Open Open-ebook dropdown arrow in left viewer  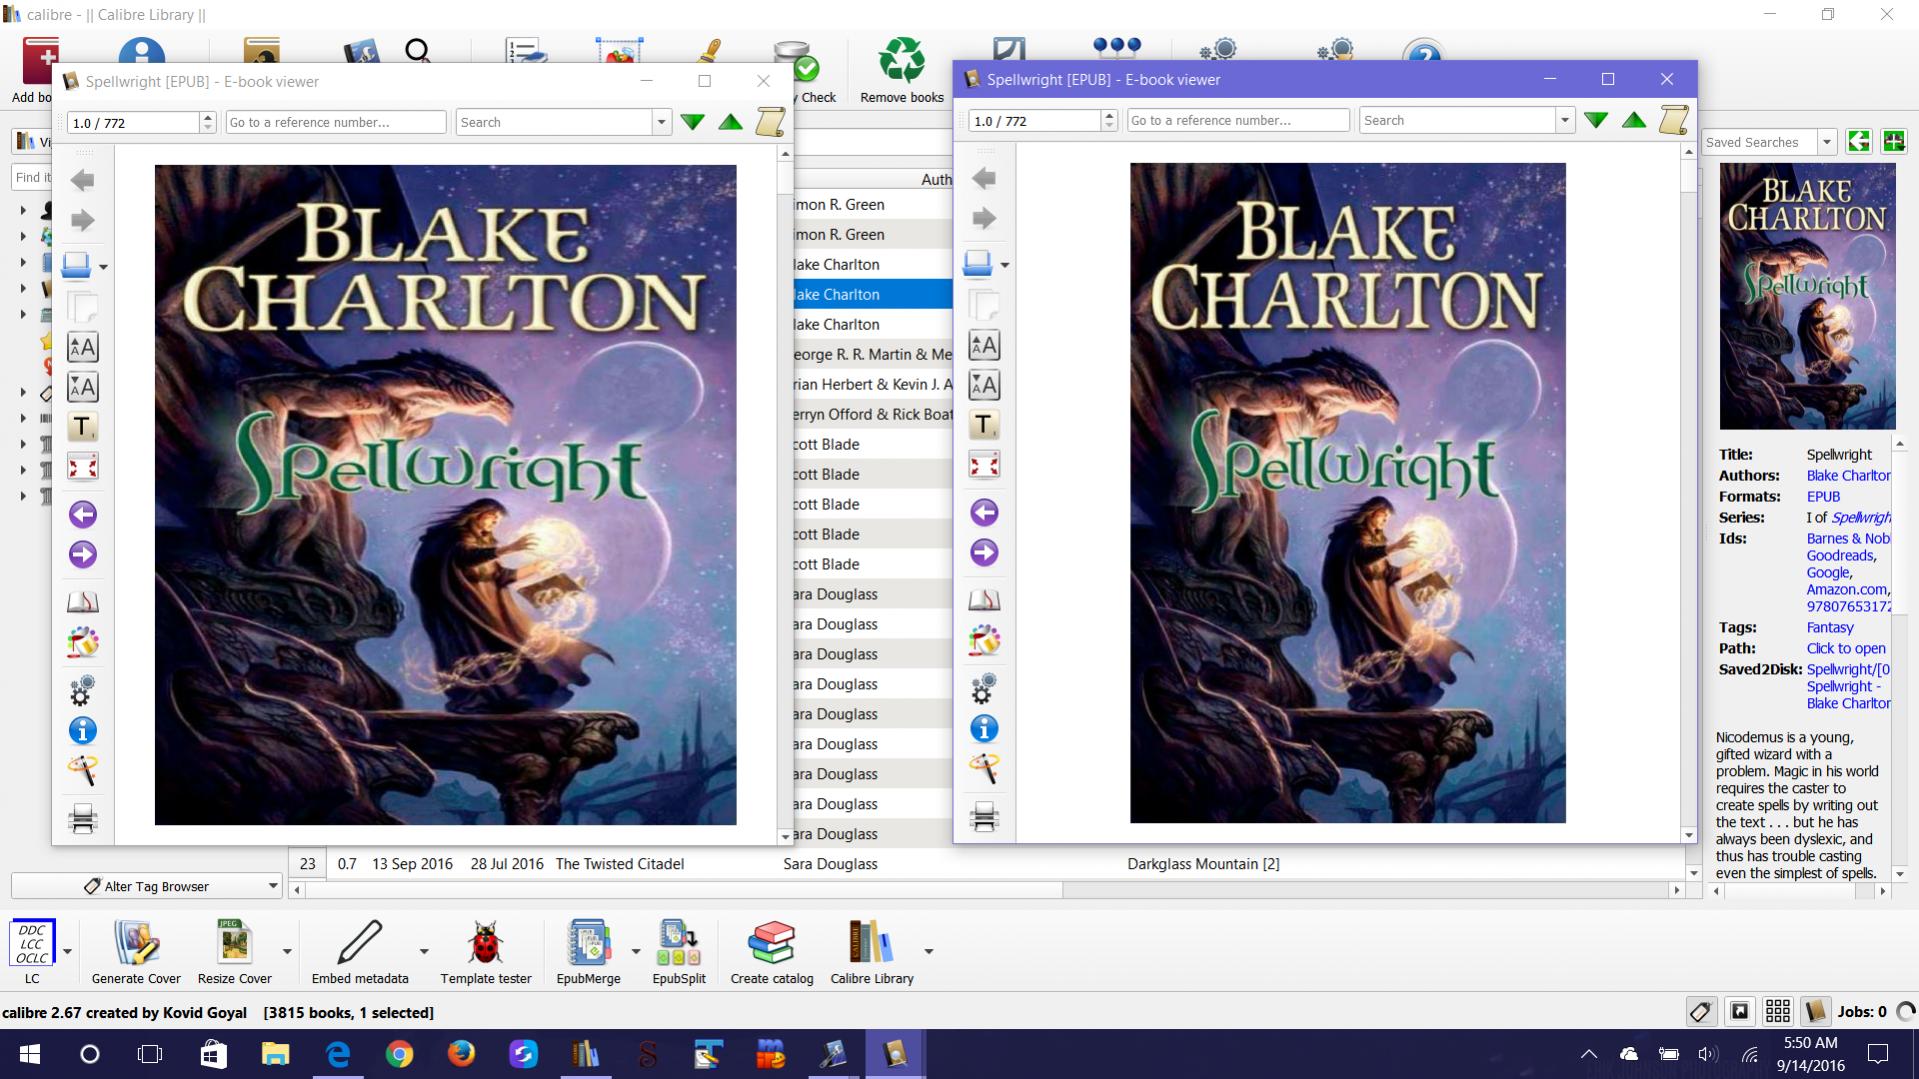(x=103, y=267)
